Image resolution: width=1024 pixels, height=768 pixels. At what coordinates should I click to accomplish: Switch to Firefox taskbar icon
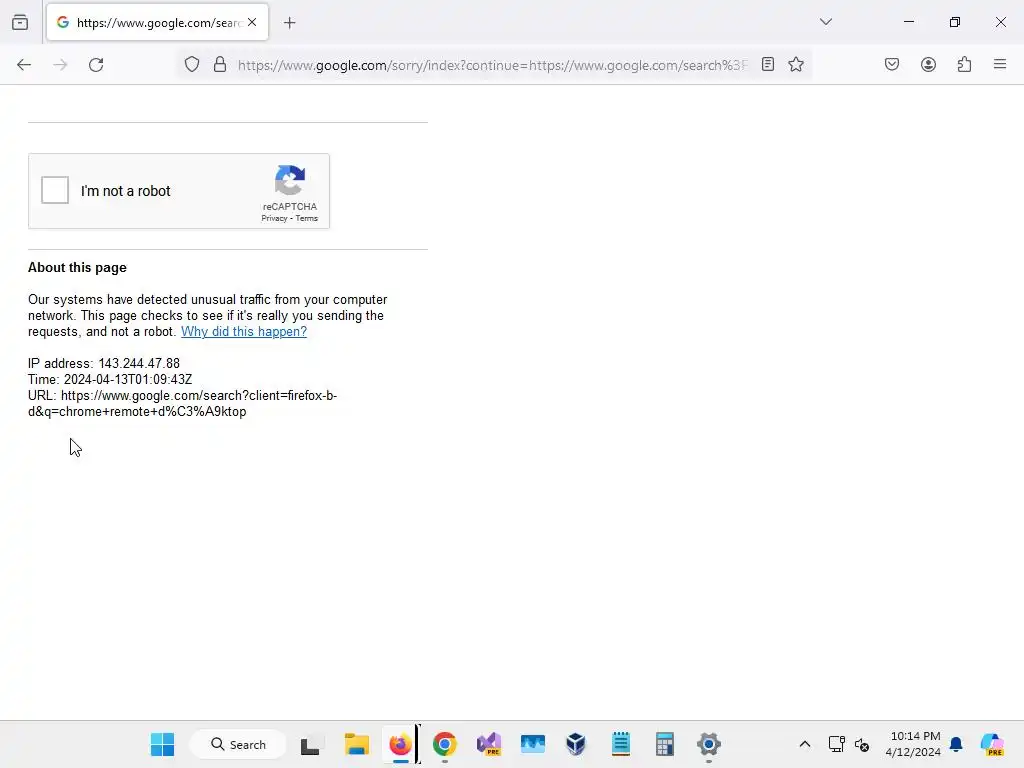(400, 744)
